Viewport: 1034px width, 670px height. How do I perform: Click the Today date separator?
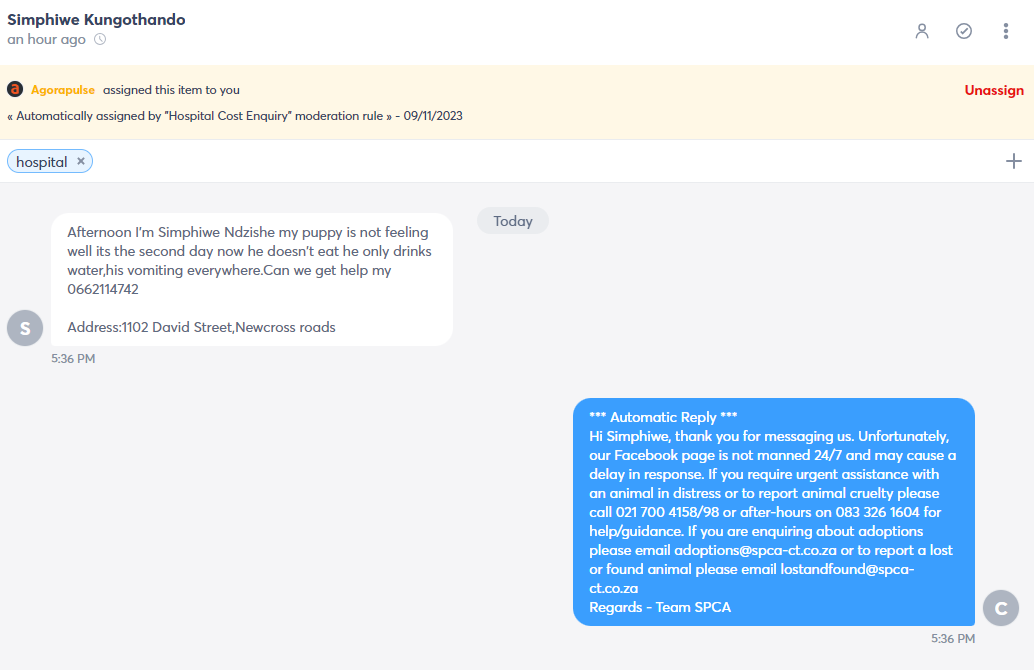[512, 221]
